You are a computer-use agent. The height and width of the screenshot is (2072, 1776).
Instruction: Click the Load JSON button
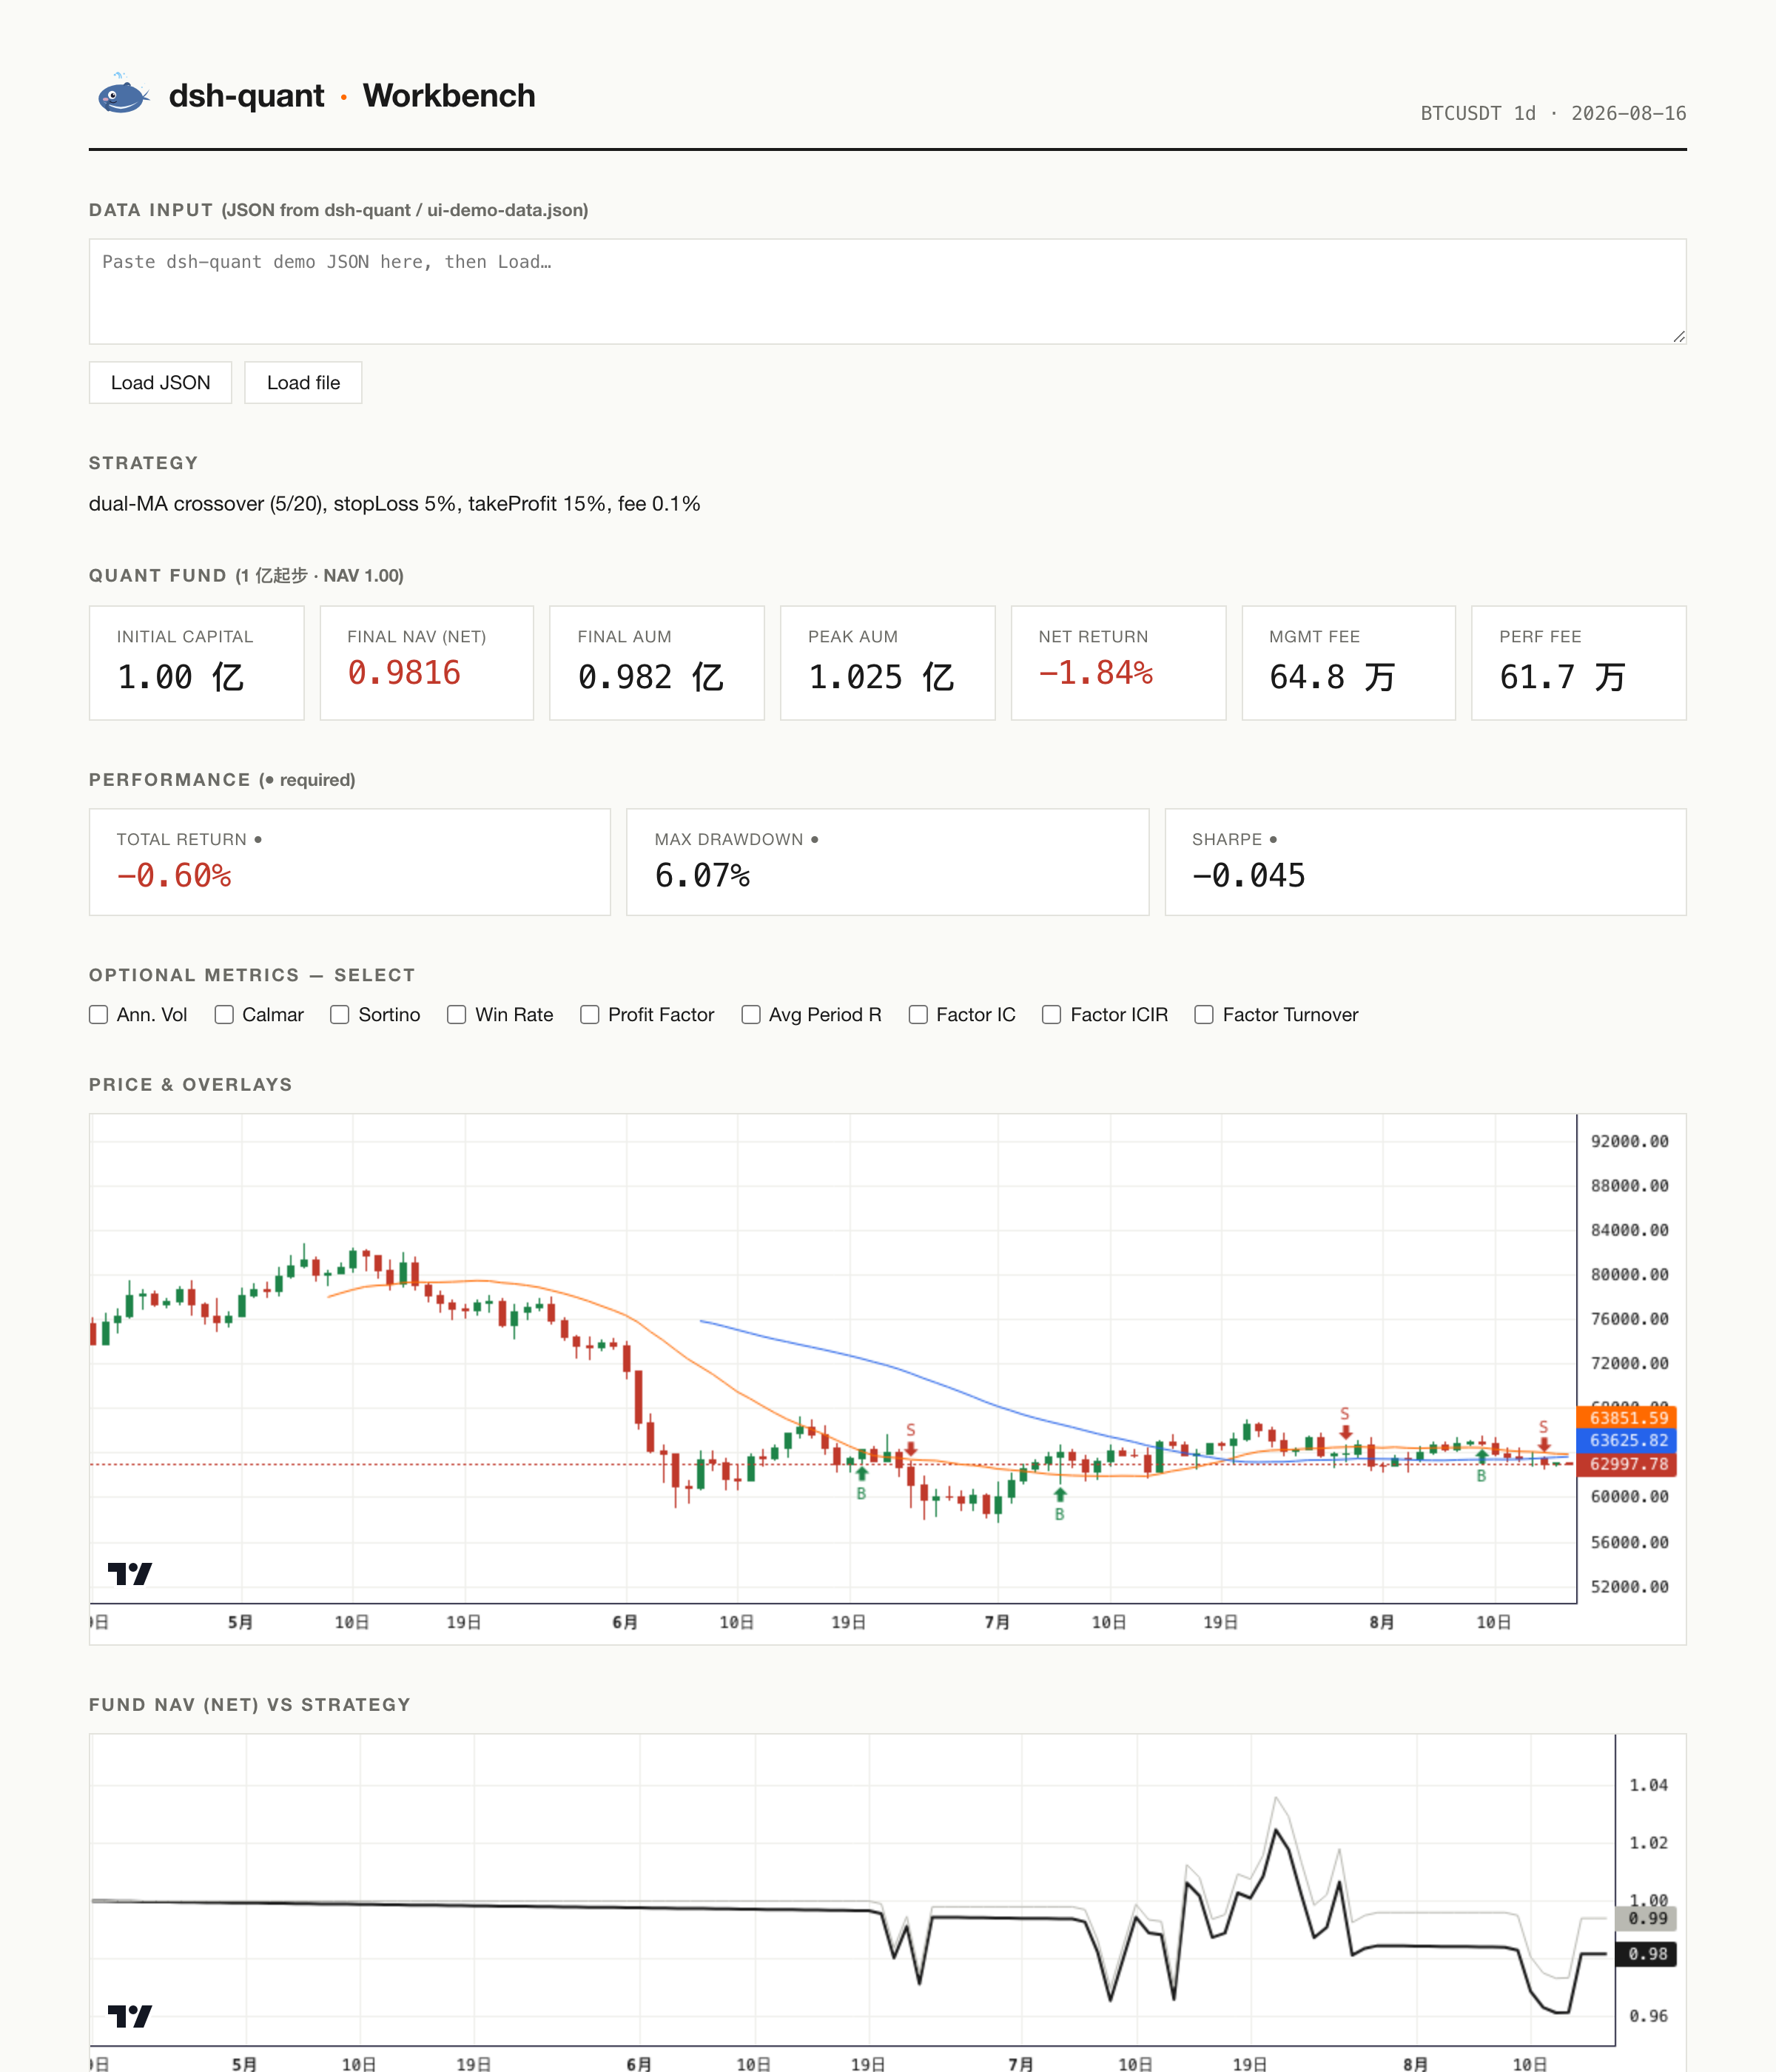[x=160, y=383]
